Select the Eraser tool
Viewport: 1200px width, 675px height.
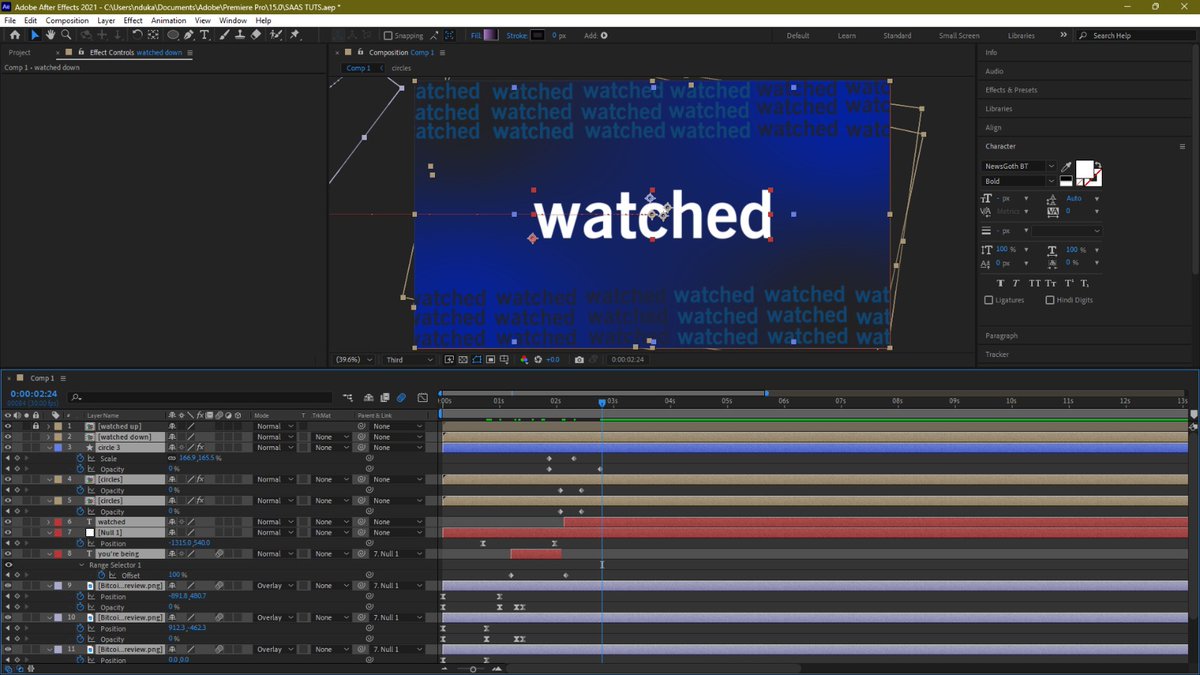(256, 35)
